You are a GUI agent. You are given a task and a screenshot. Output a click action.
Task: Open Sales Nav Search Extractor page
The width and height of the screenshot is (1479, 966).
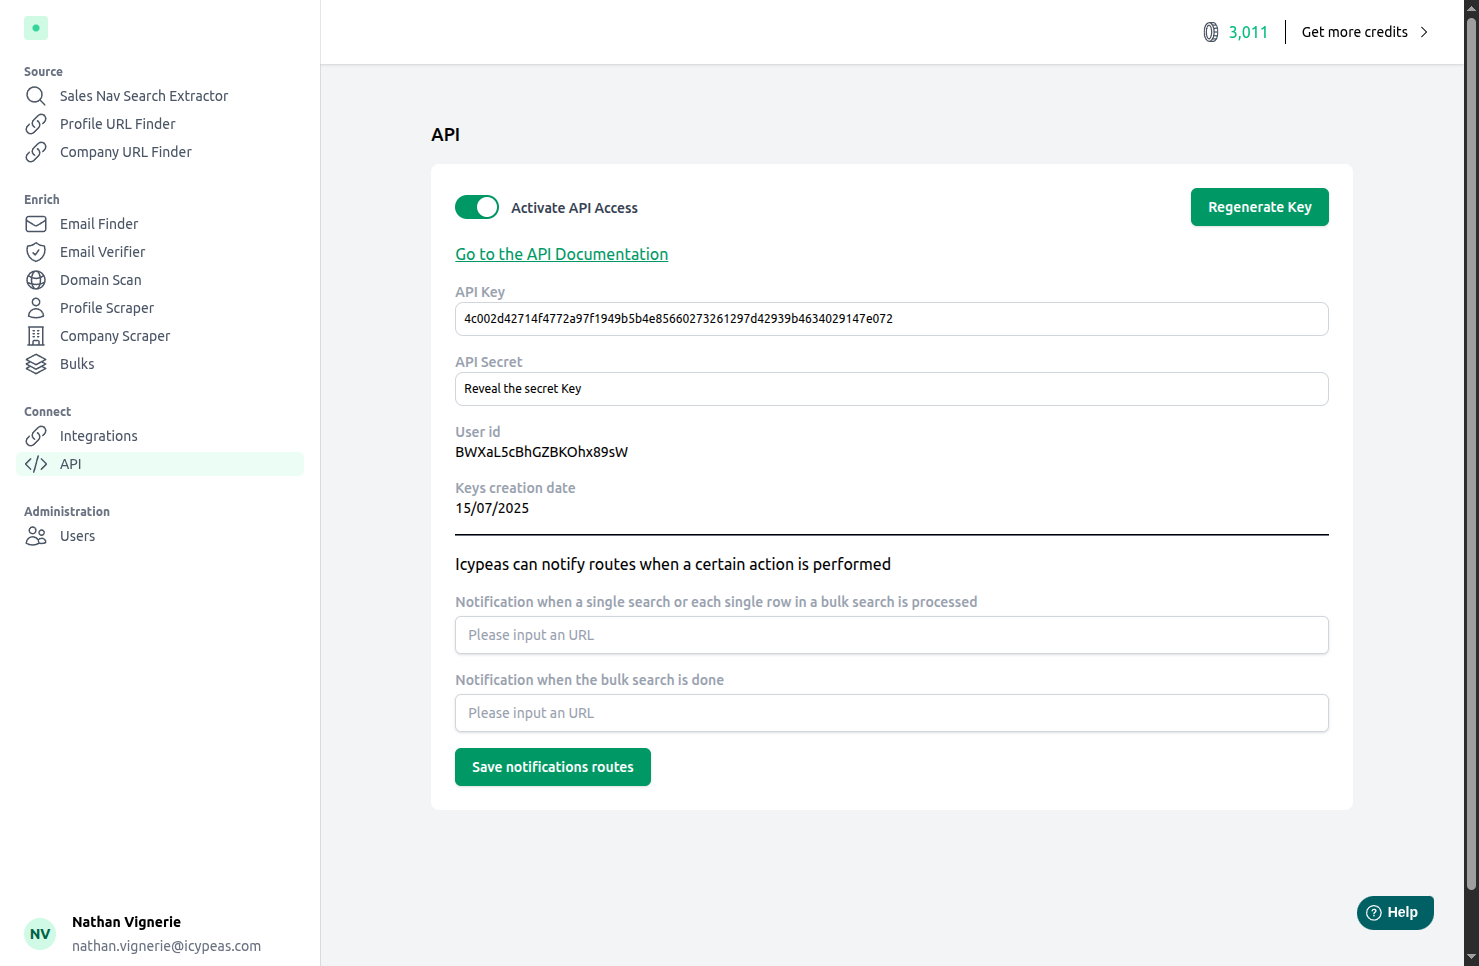(144, 96)
